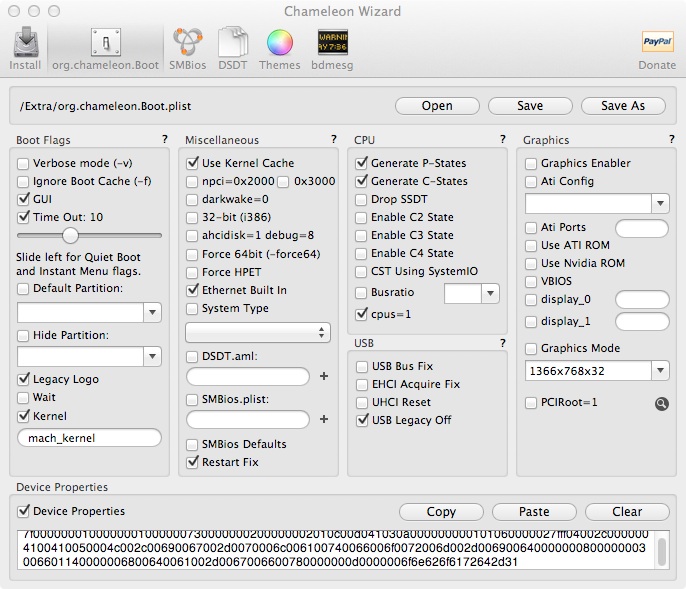Viewport: 686px width, 589px height.
Task: Toggle SMBios Defaults checkbox
Action: click(192, 445)
